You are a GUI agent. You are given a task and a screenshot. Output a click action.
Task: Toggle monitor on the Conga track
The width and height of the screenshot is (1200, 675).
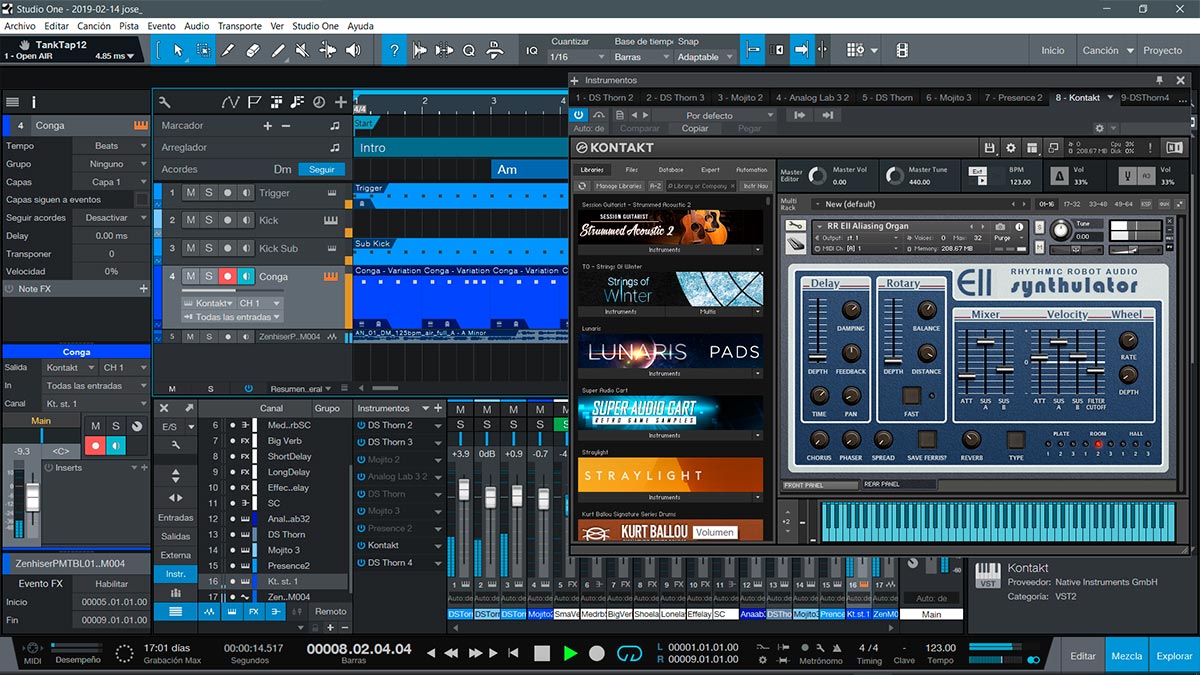(246, 277)
